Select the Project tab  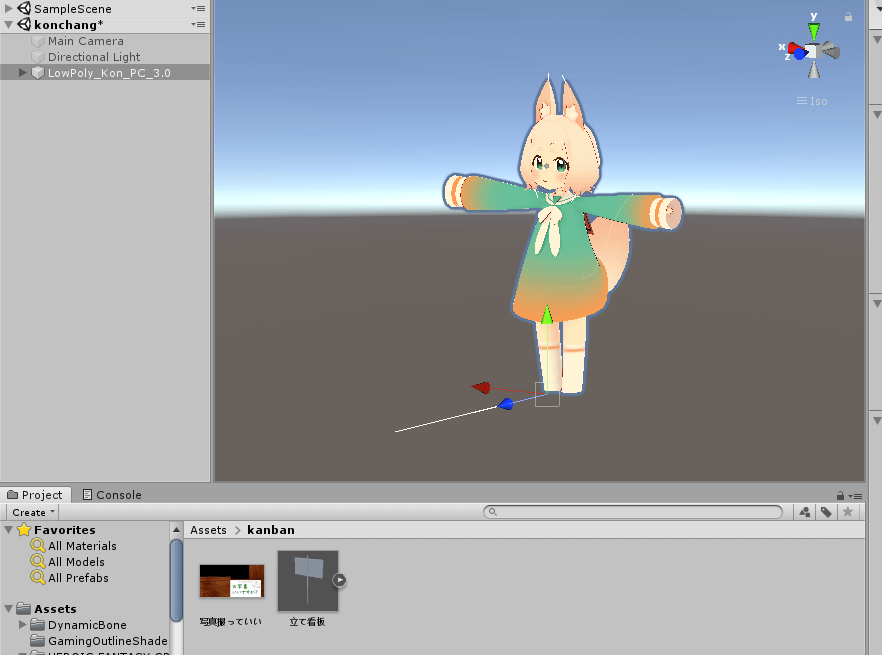(36, 494)
